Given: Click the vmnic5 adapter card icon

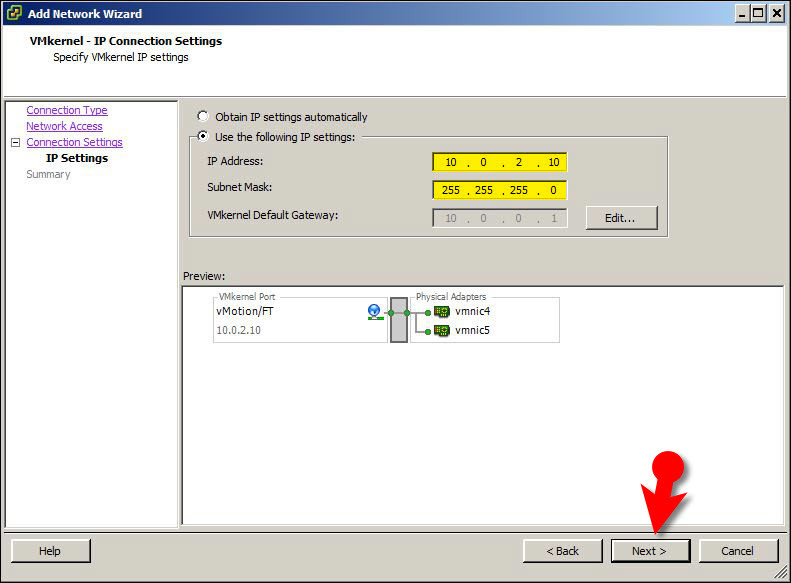Looking at the screenshot, I should [x=441, y=331].
